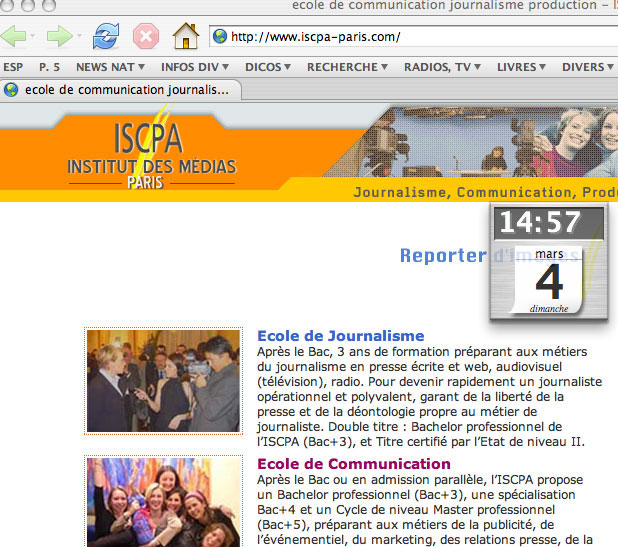Screen dimensions: 618x547
Task: Click the window zoom (third) title bar button
Action: point(49,5)
